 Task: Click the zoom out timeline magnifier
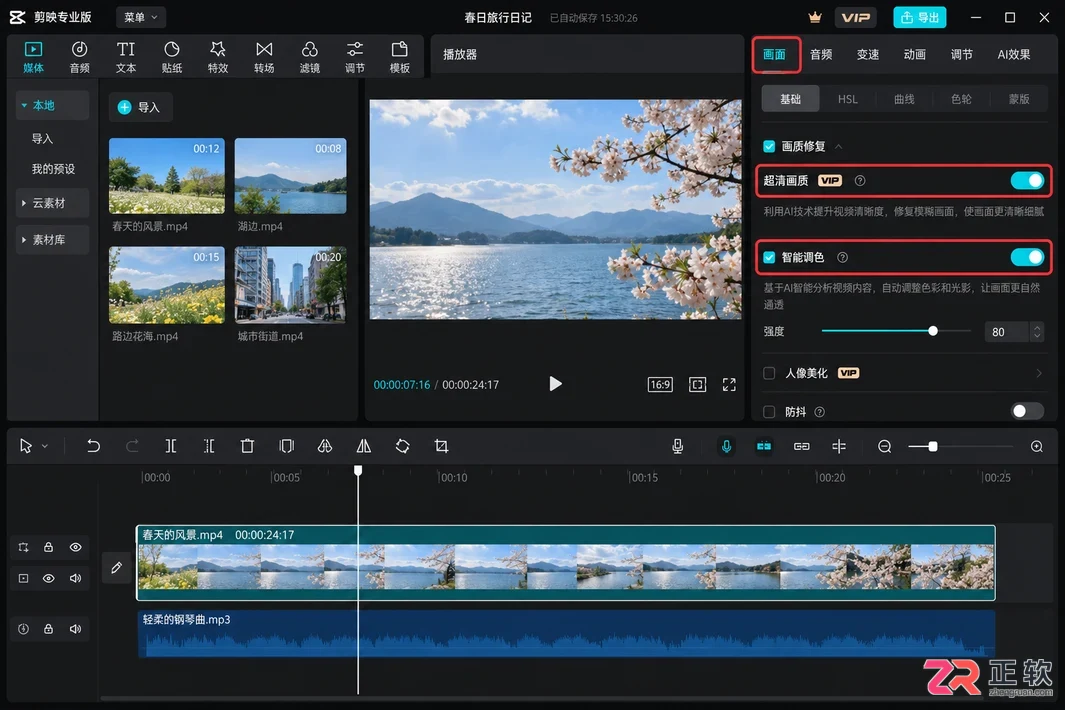(884, 446)
